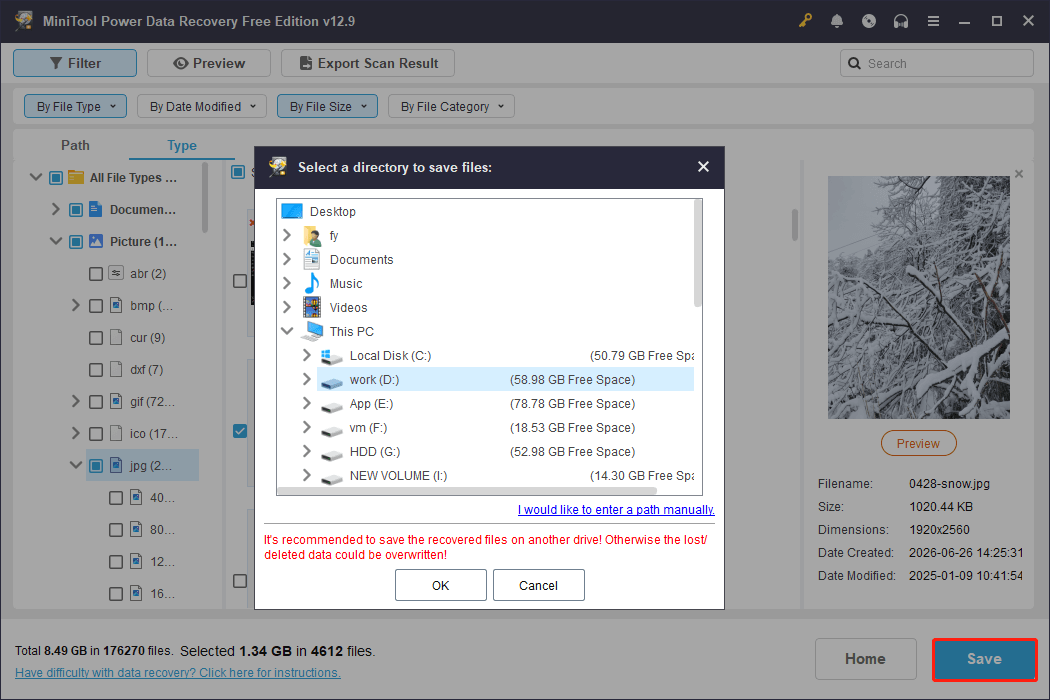
Task: Expand the work (D:) node
Action: tap(307, 379)
